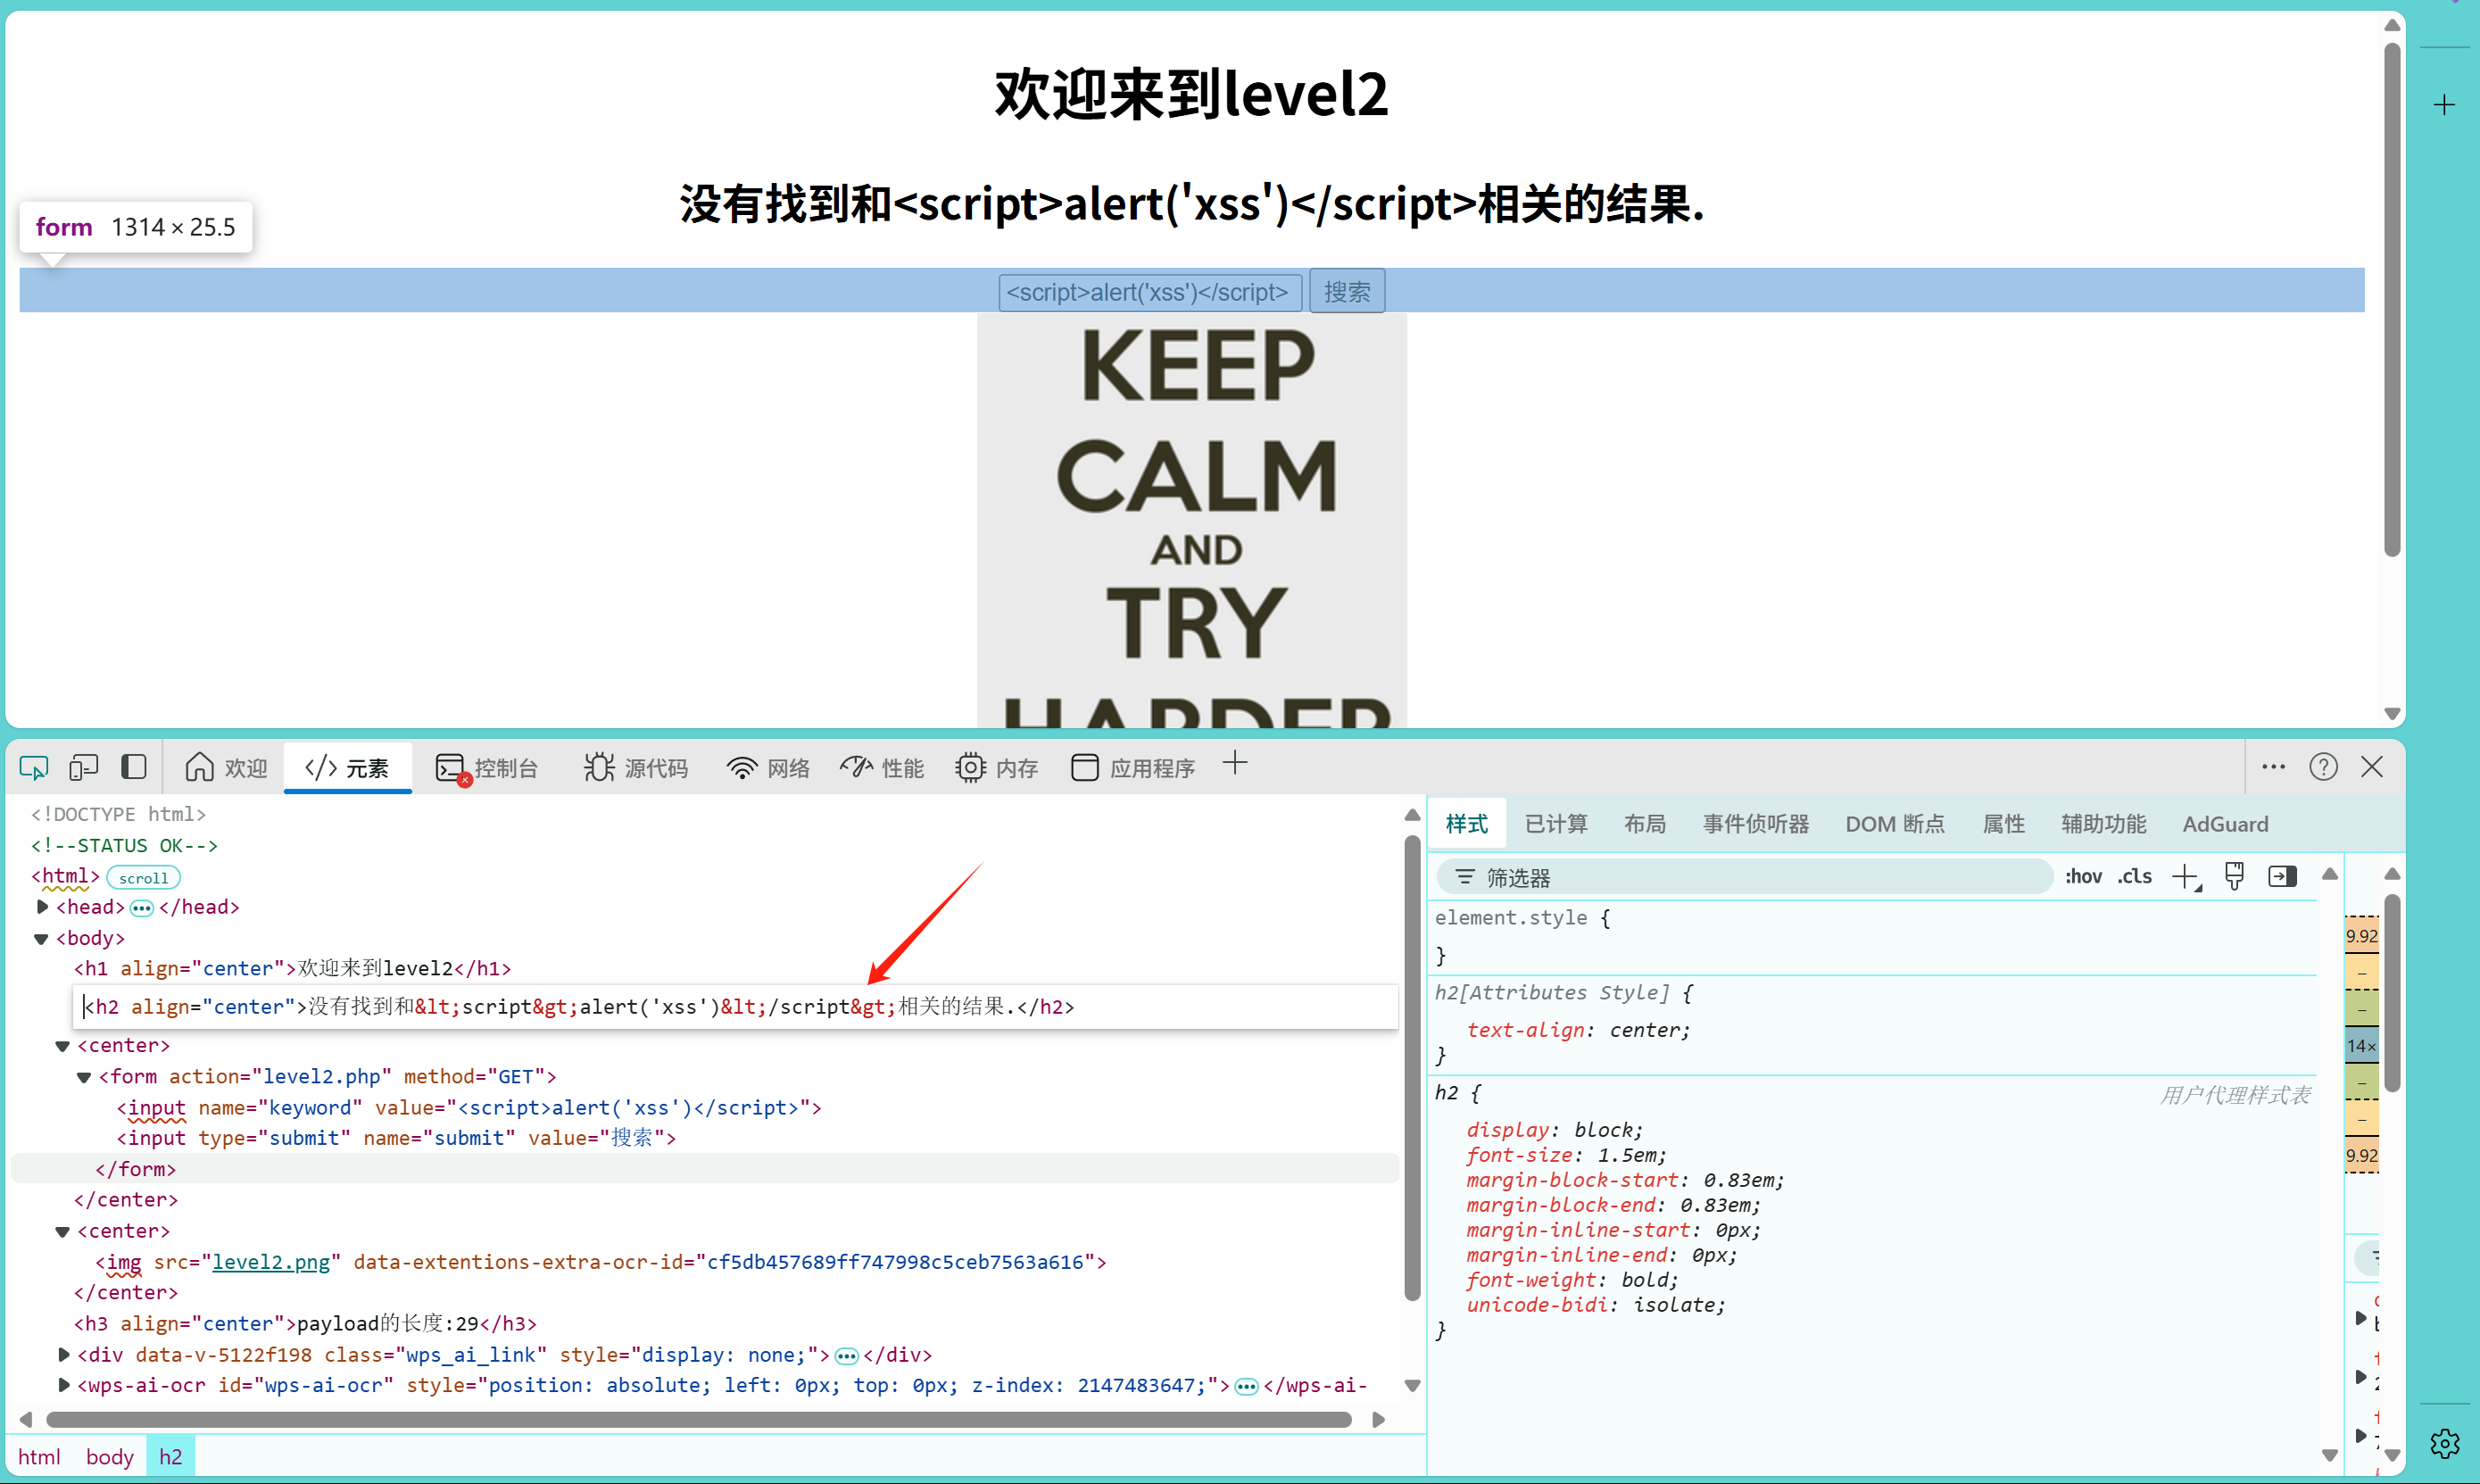Screen dimensions: 2480x1484
Task: Click the level2.png source link
Action: pyautogui.click(x=271, y=1262)
